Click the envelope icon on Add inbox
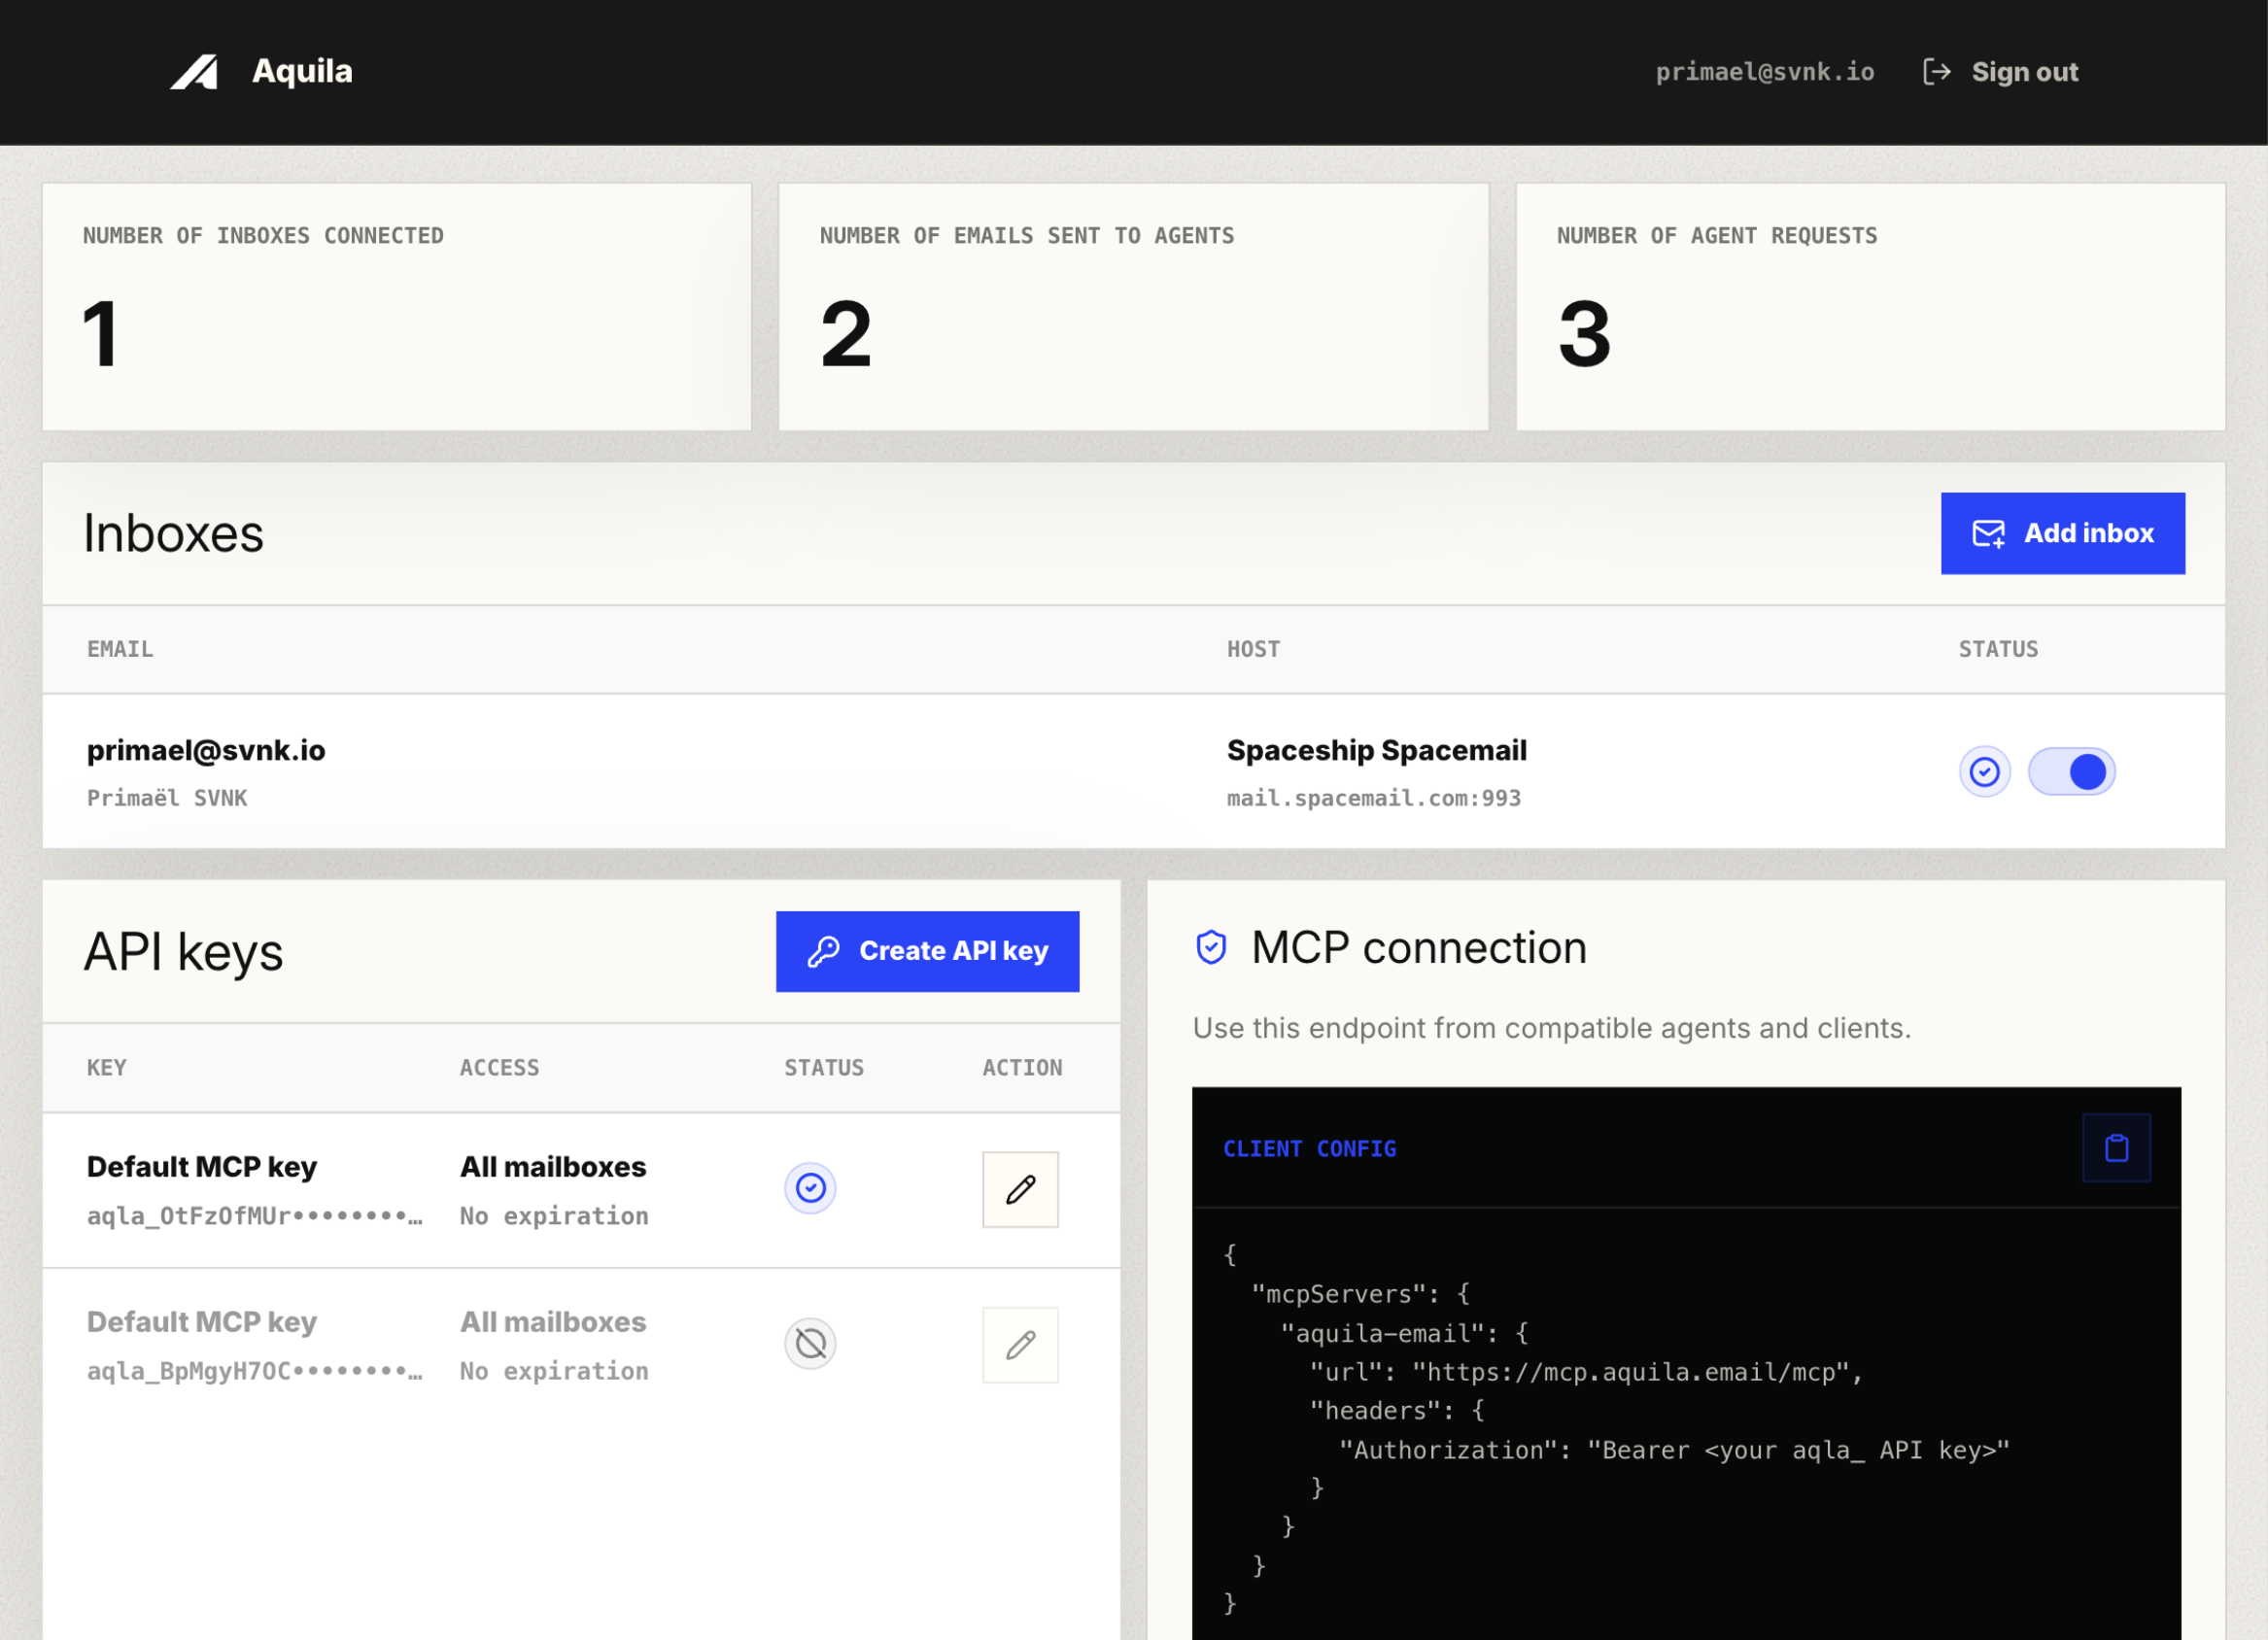This screenshot has height=1640, width=2268. coord(1988,533)
